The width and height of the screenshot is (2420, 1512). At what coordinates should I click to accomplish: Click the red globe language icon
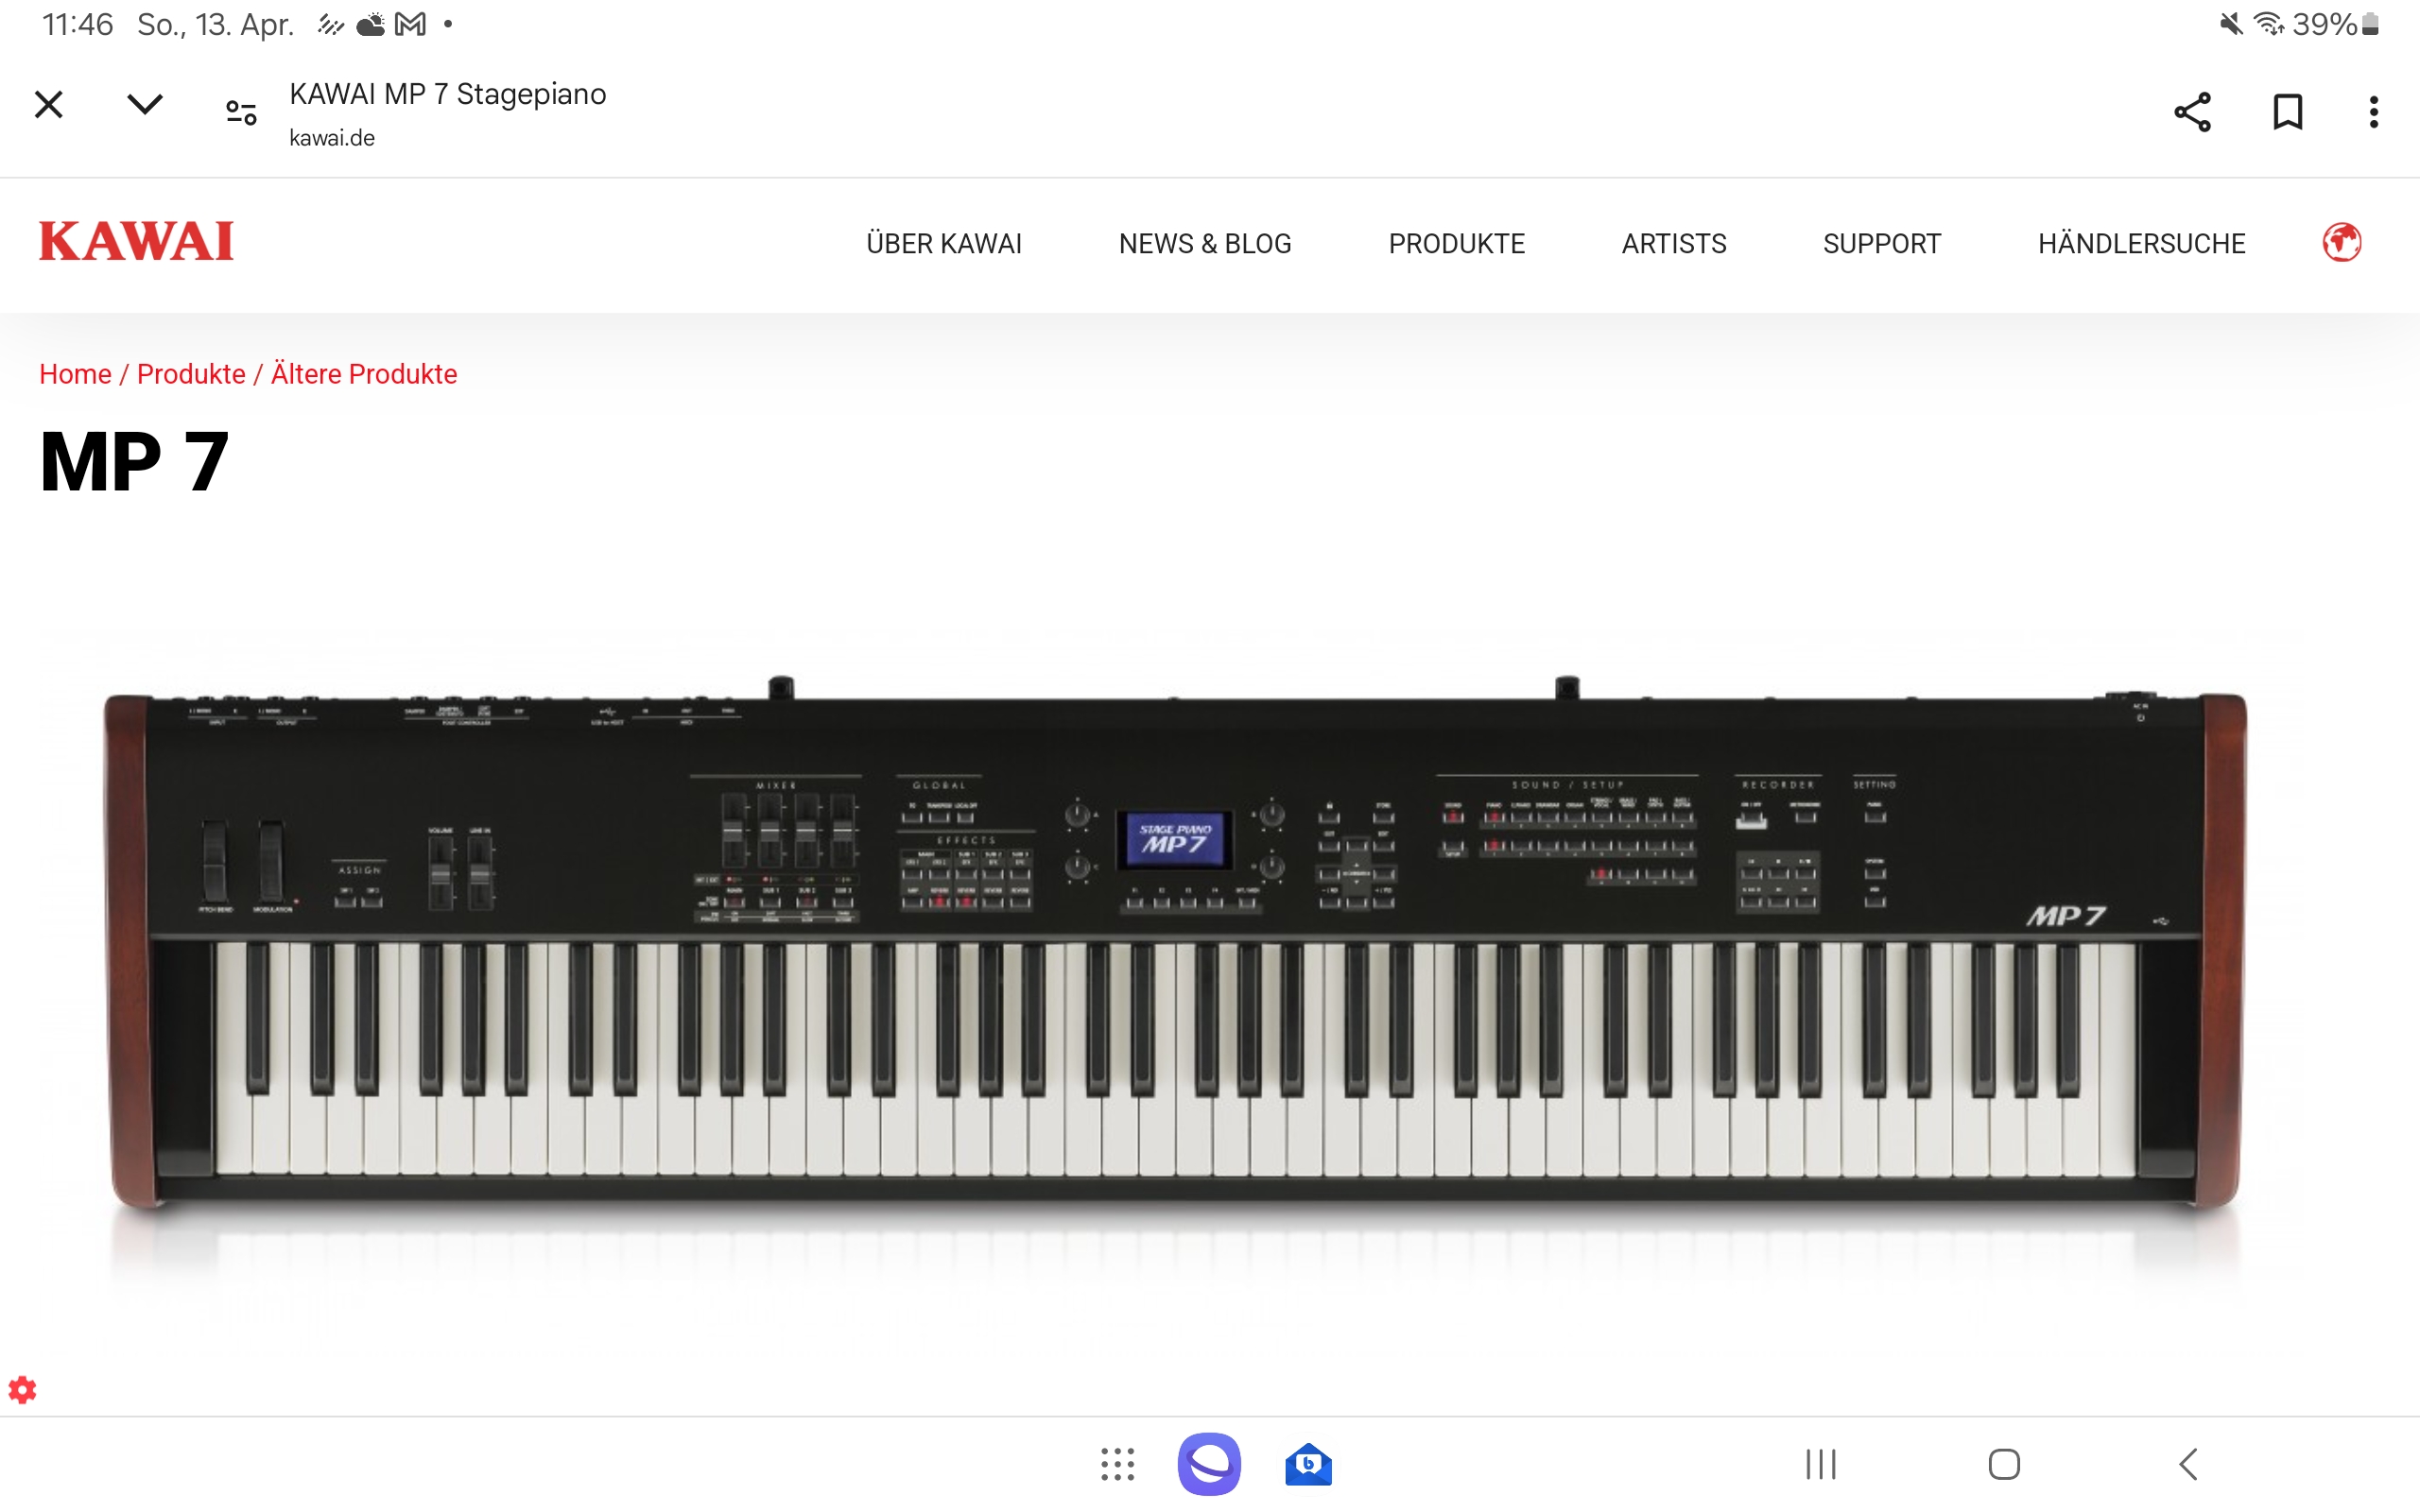tap(2341, 242)
